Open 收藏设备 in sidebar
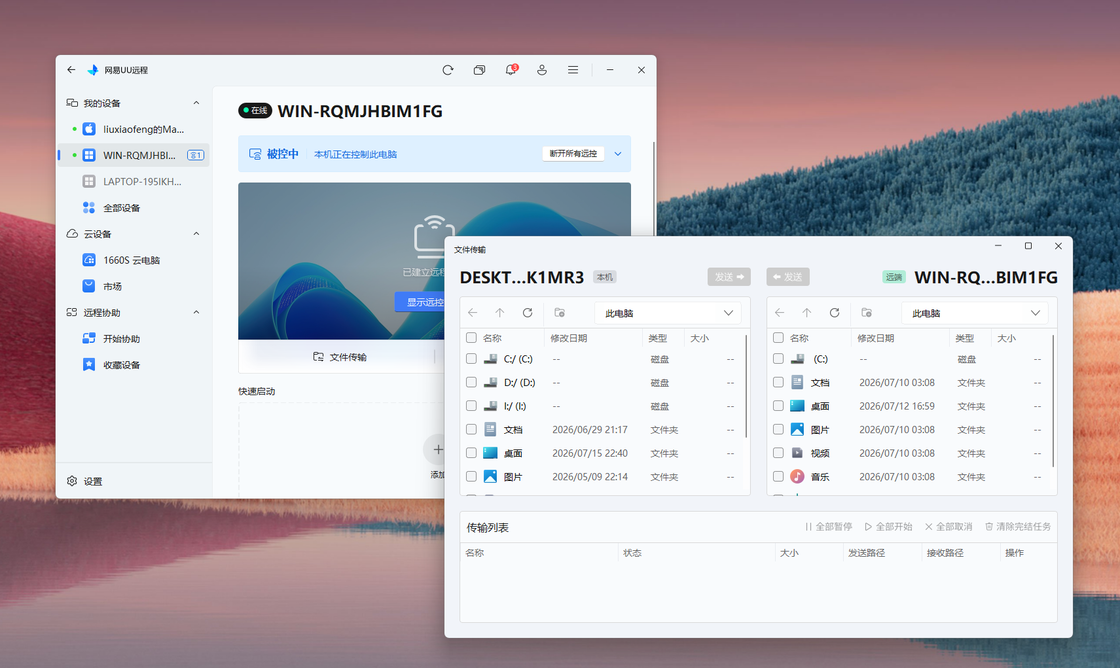This screenshot has height=668, width=1120. (x=133, y=365)
